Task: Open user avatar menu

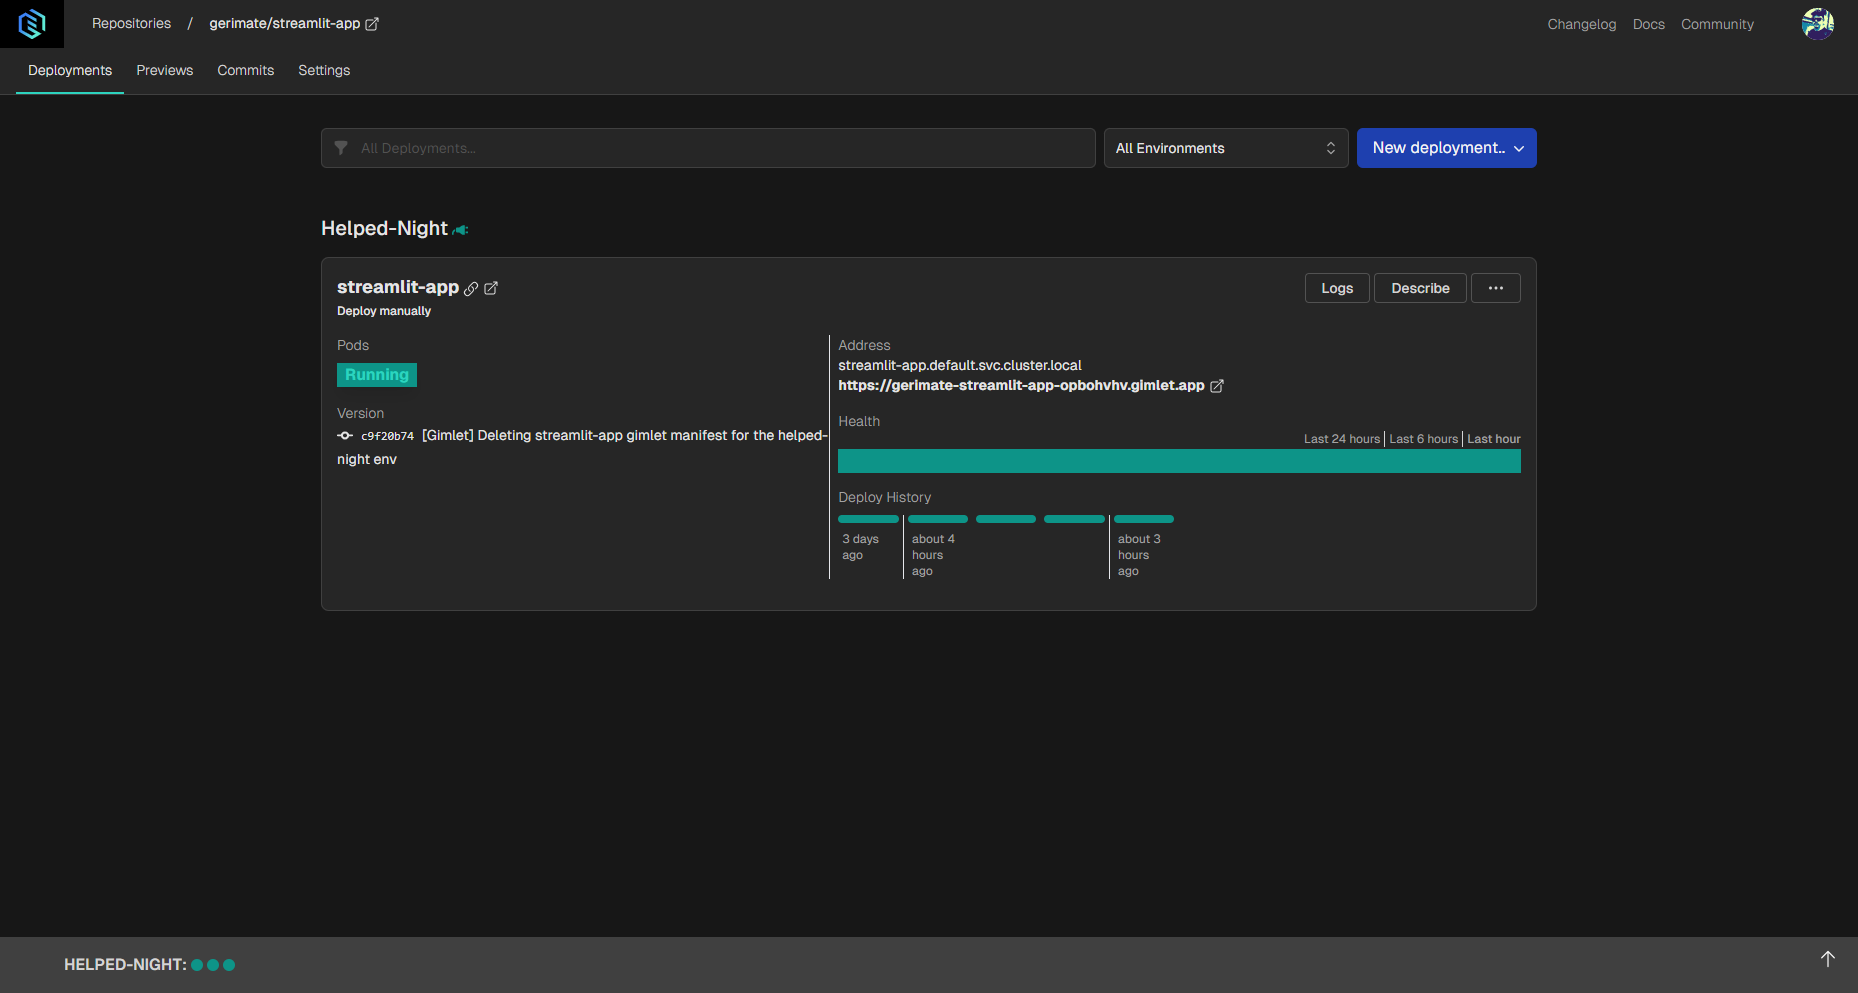Action: tap(1817, 23)
